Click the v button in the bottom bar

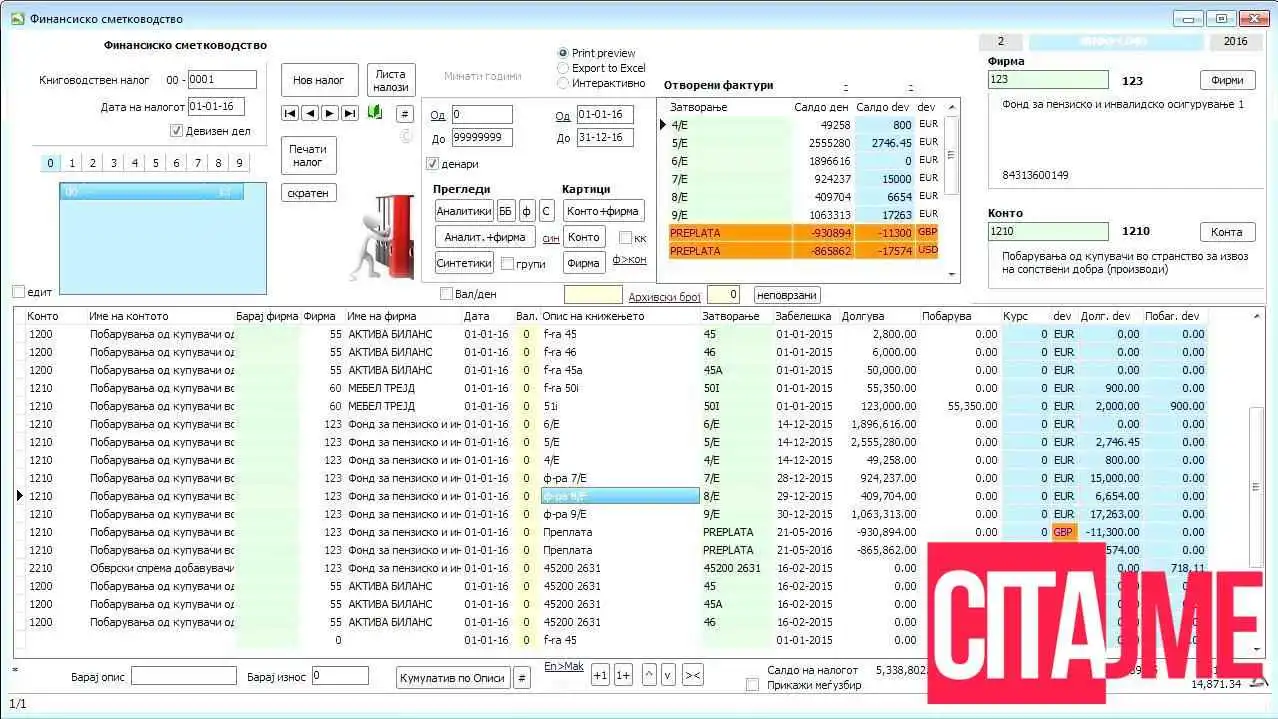[x=668, y=675]
